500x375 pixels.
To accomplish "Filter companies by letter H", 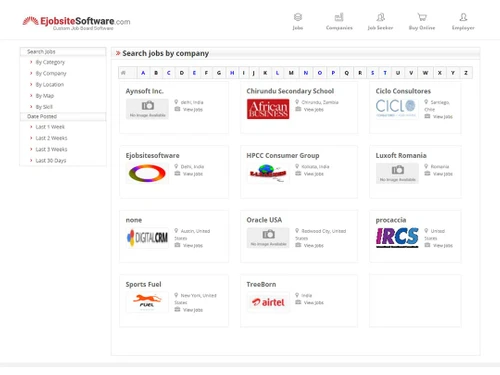I will coord(232,73).
